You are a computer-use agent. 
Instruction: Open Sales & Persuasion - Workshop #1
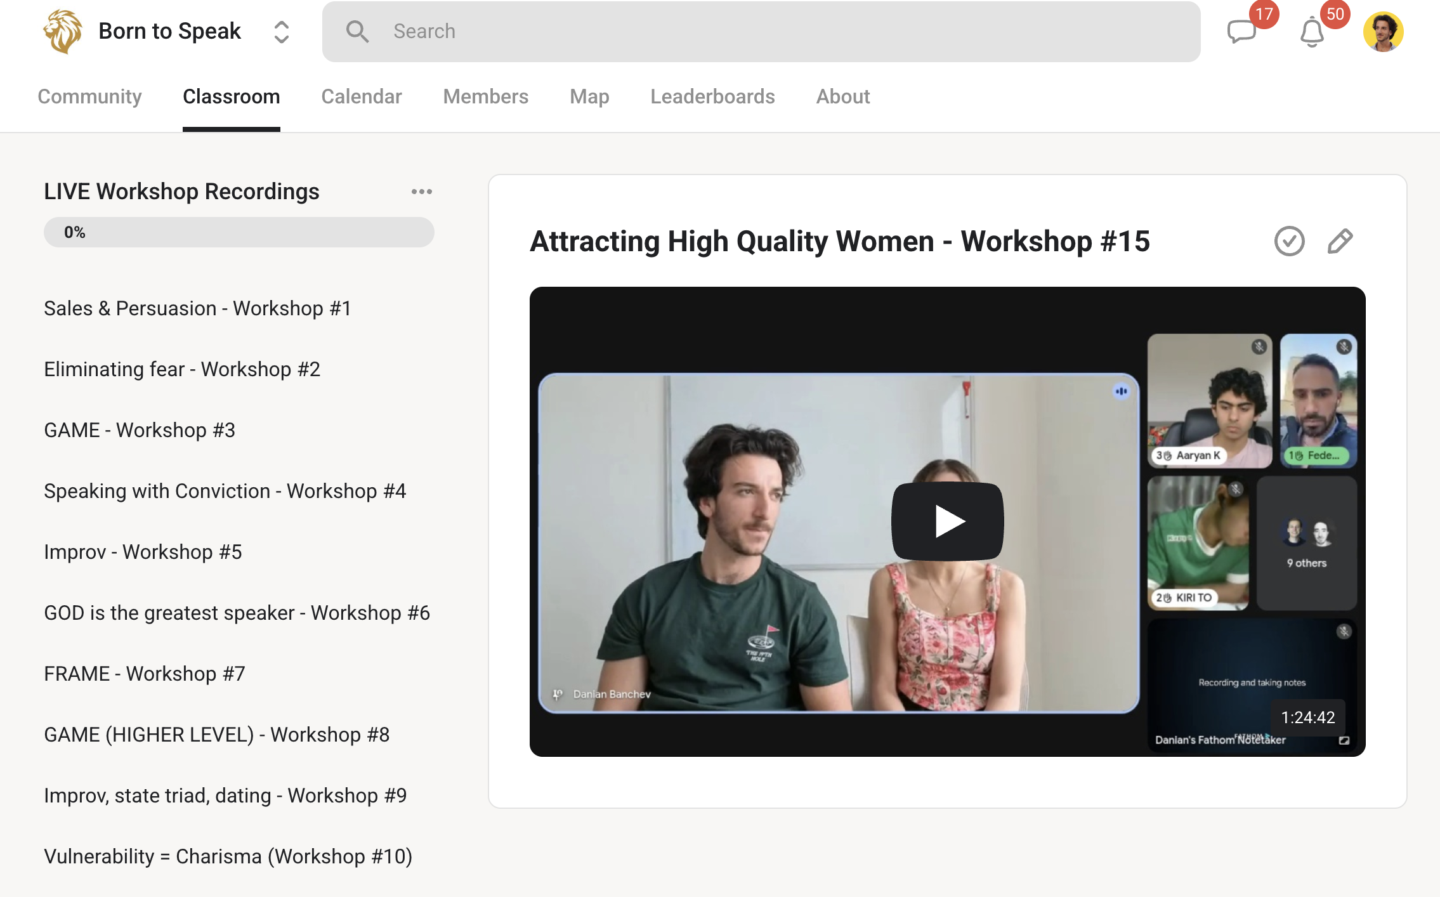coord(198,309)
